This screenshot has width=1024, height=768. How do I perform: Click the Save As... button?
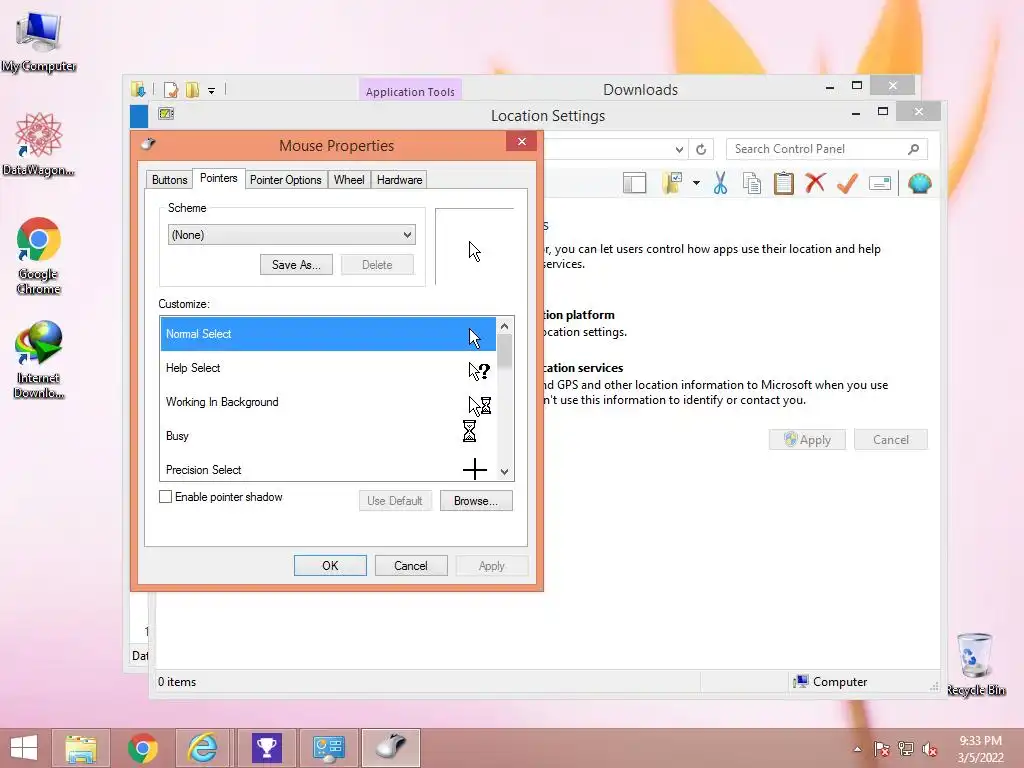[x=296, y=264]
